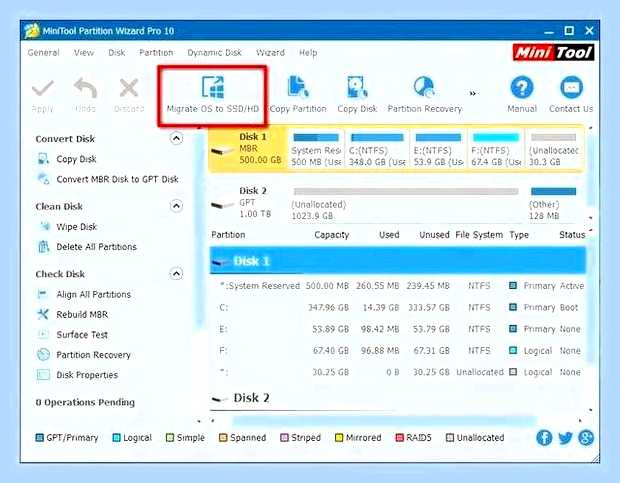620x483 pixels.
Task: Click the Contact Us icon
Action: click(x=571, y=87)
